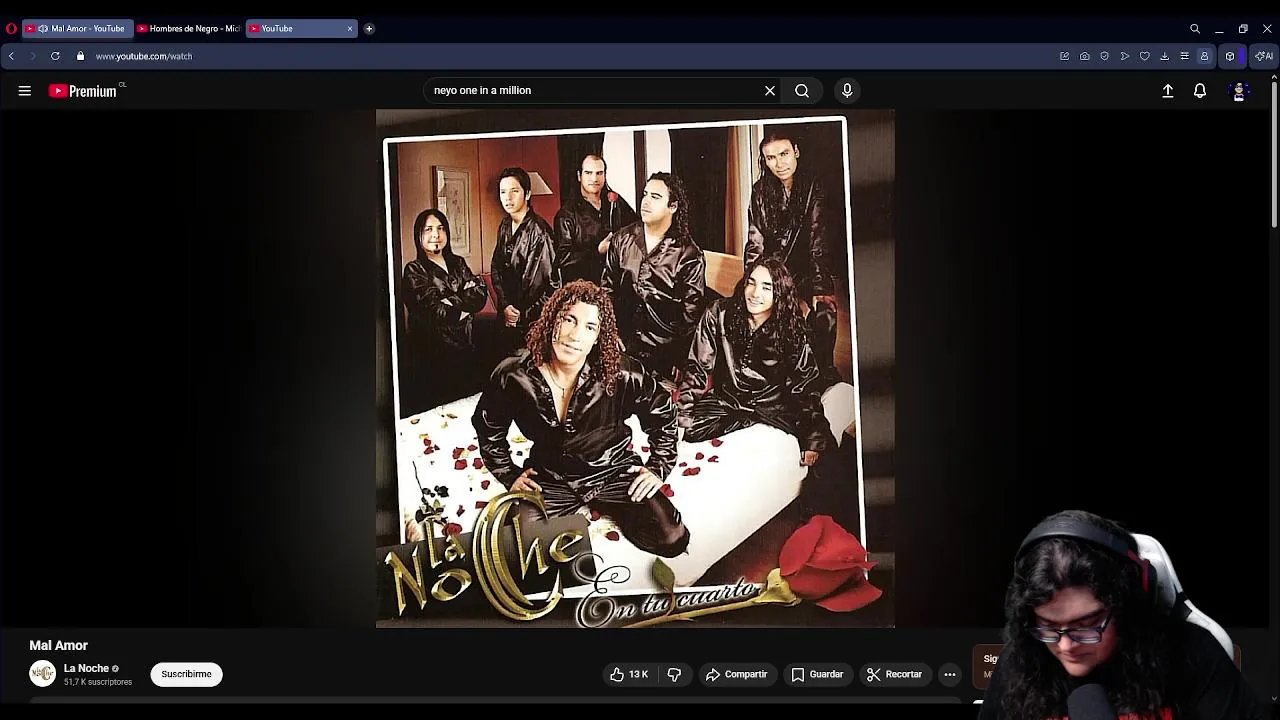
Task: Click the Mal Amor video title
Action: [59, 645]
